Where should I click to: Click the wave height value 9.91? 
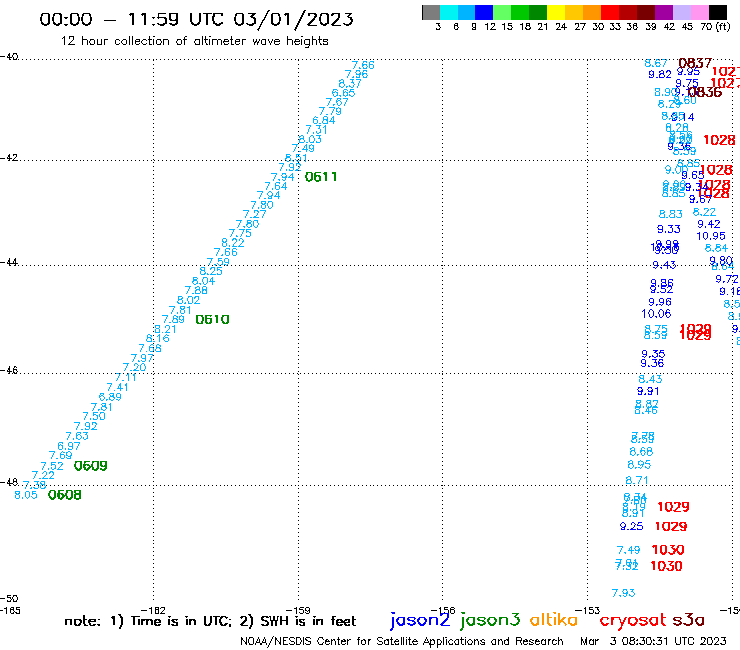click(648, 391)
